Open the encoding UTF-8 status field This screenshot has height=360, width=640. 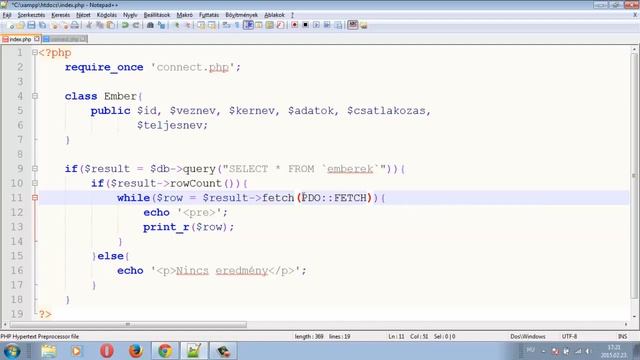point(569,336)
